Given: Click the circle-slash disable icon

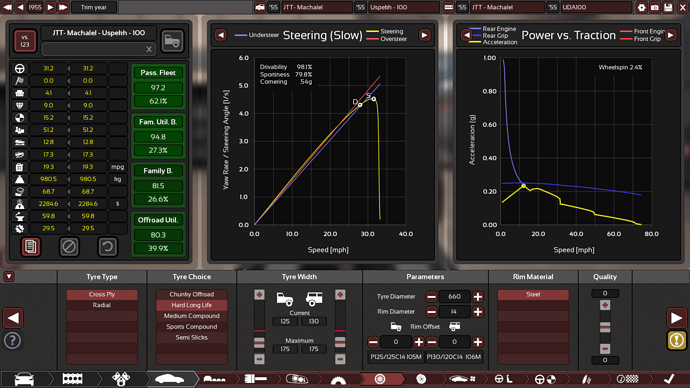Looking at the screenshot, I should tap(69, 247).
